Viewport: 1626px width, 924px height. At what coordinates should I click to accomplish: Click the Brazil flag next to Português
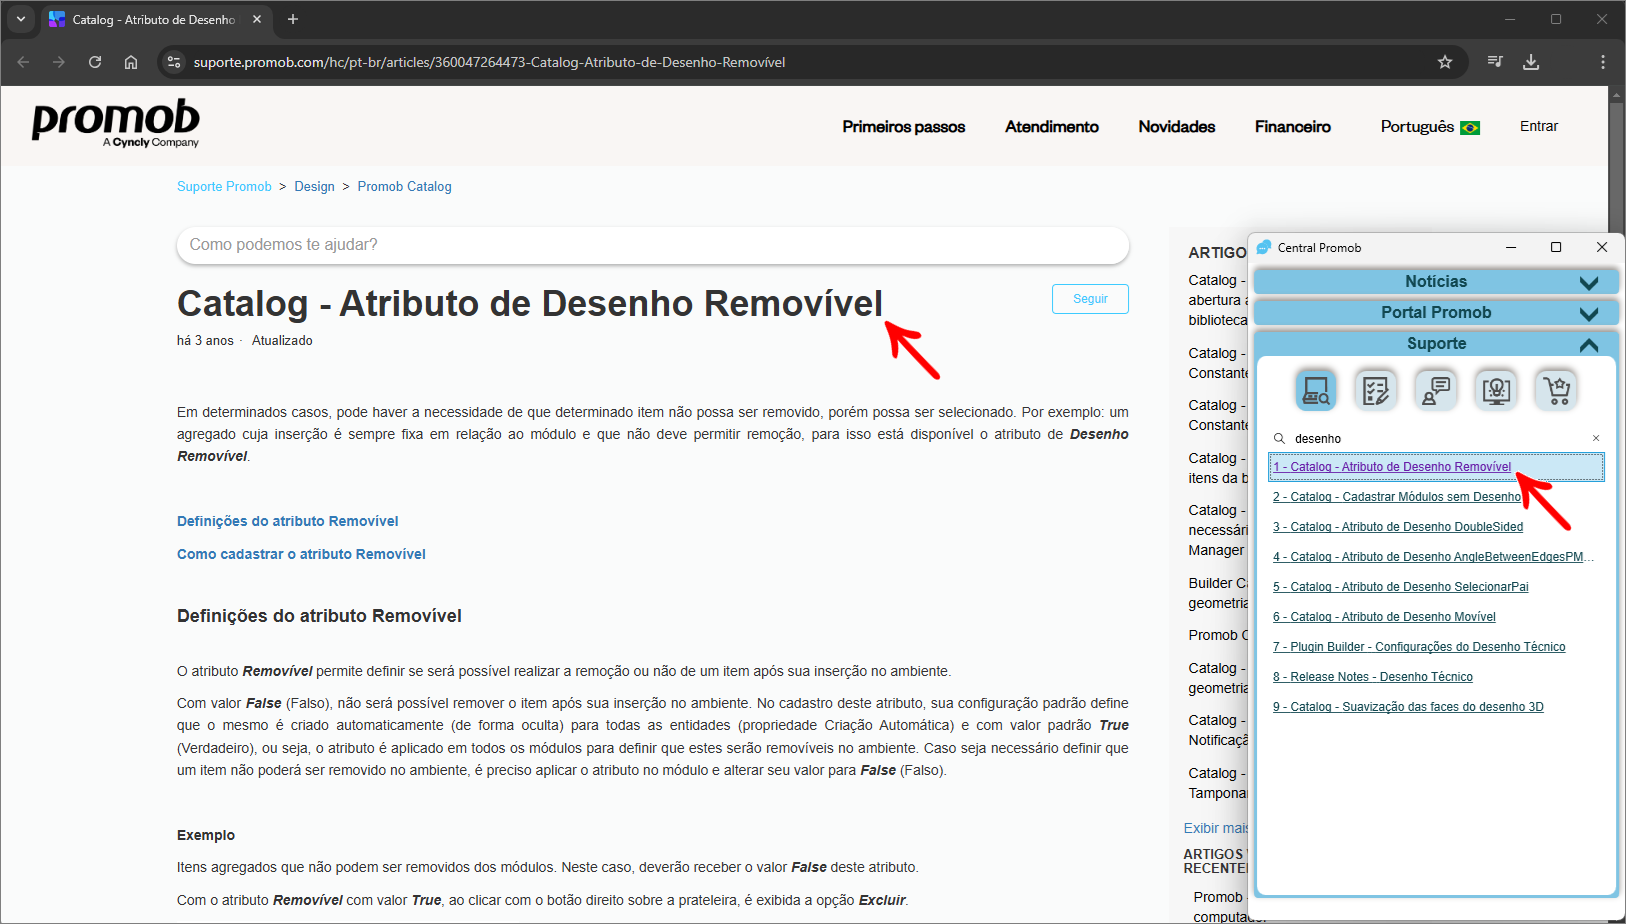(x=1470, y=128)
